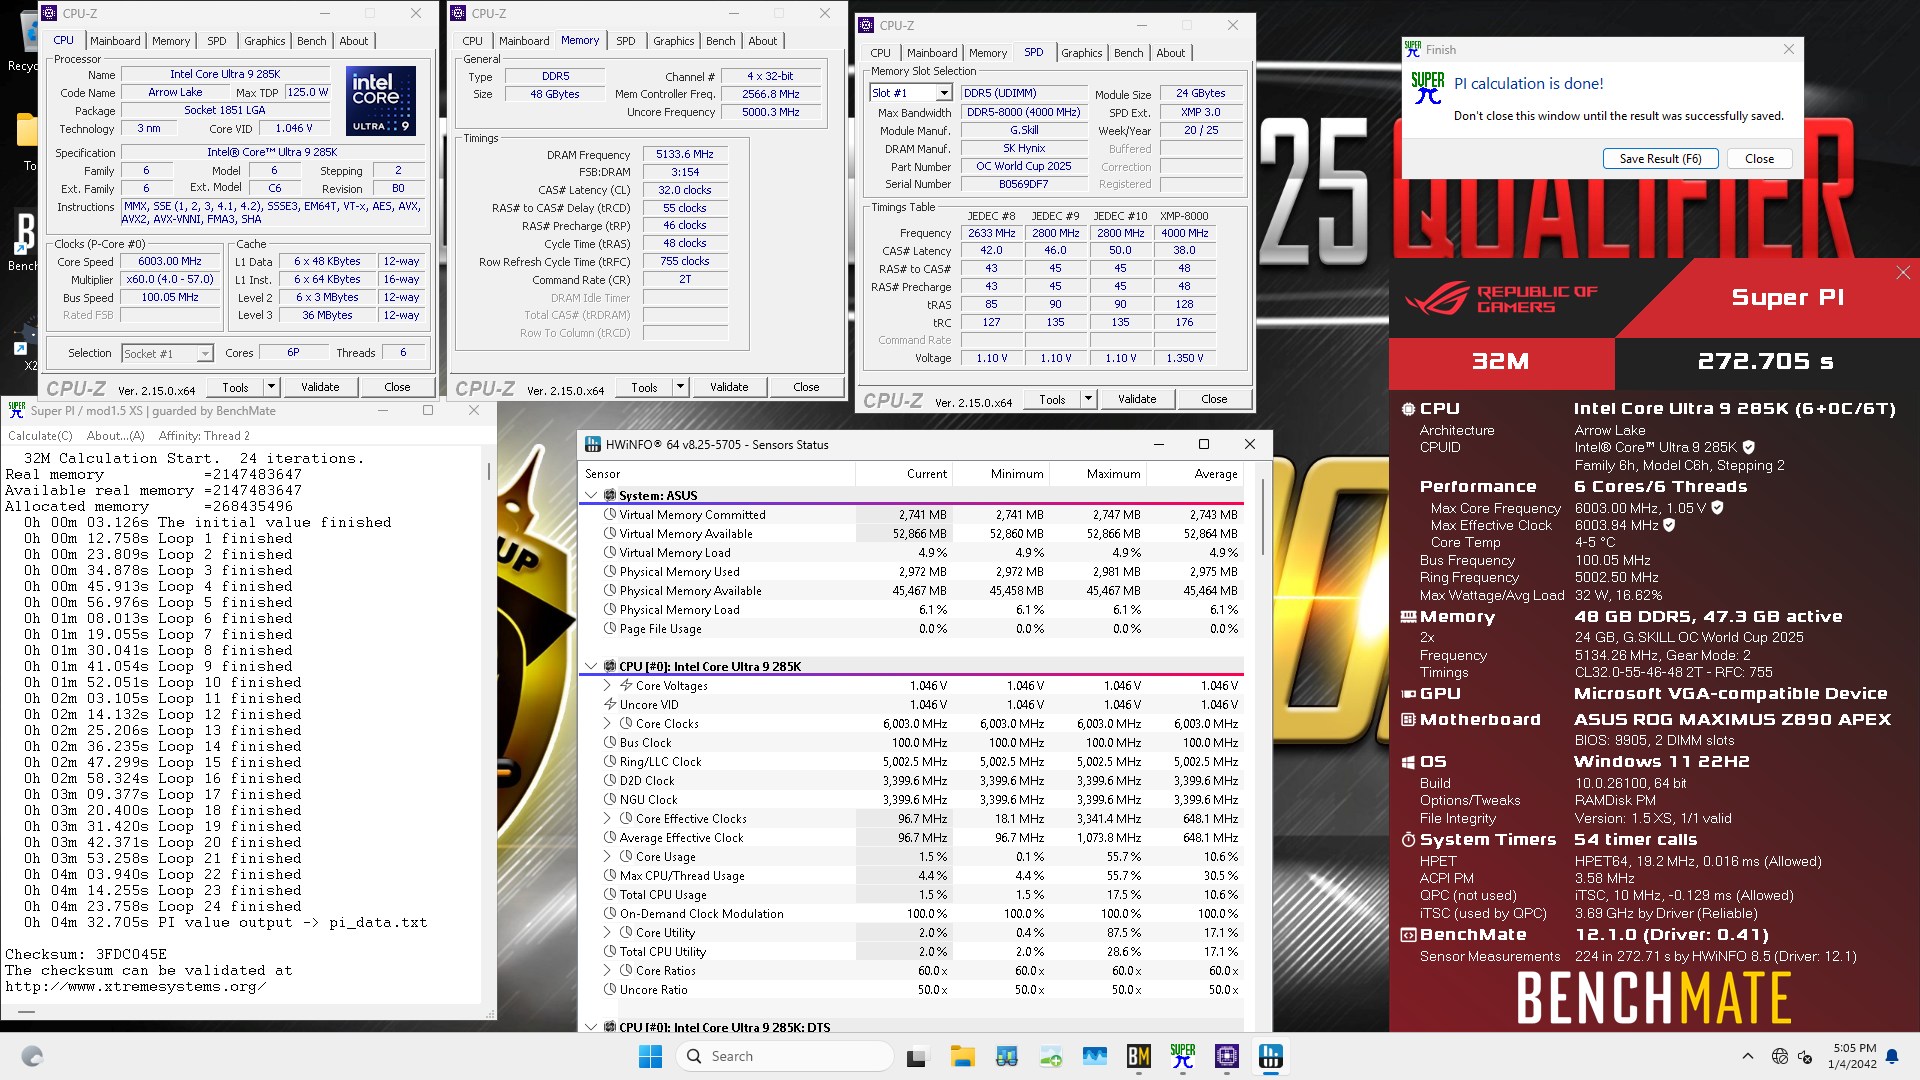Screen dimensions: 1920x1080
Task: Click the clock icon beside Bus Clock
Action: (x=609, y=743)
